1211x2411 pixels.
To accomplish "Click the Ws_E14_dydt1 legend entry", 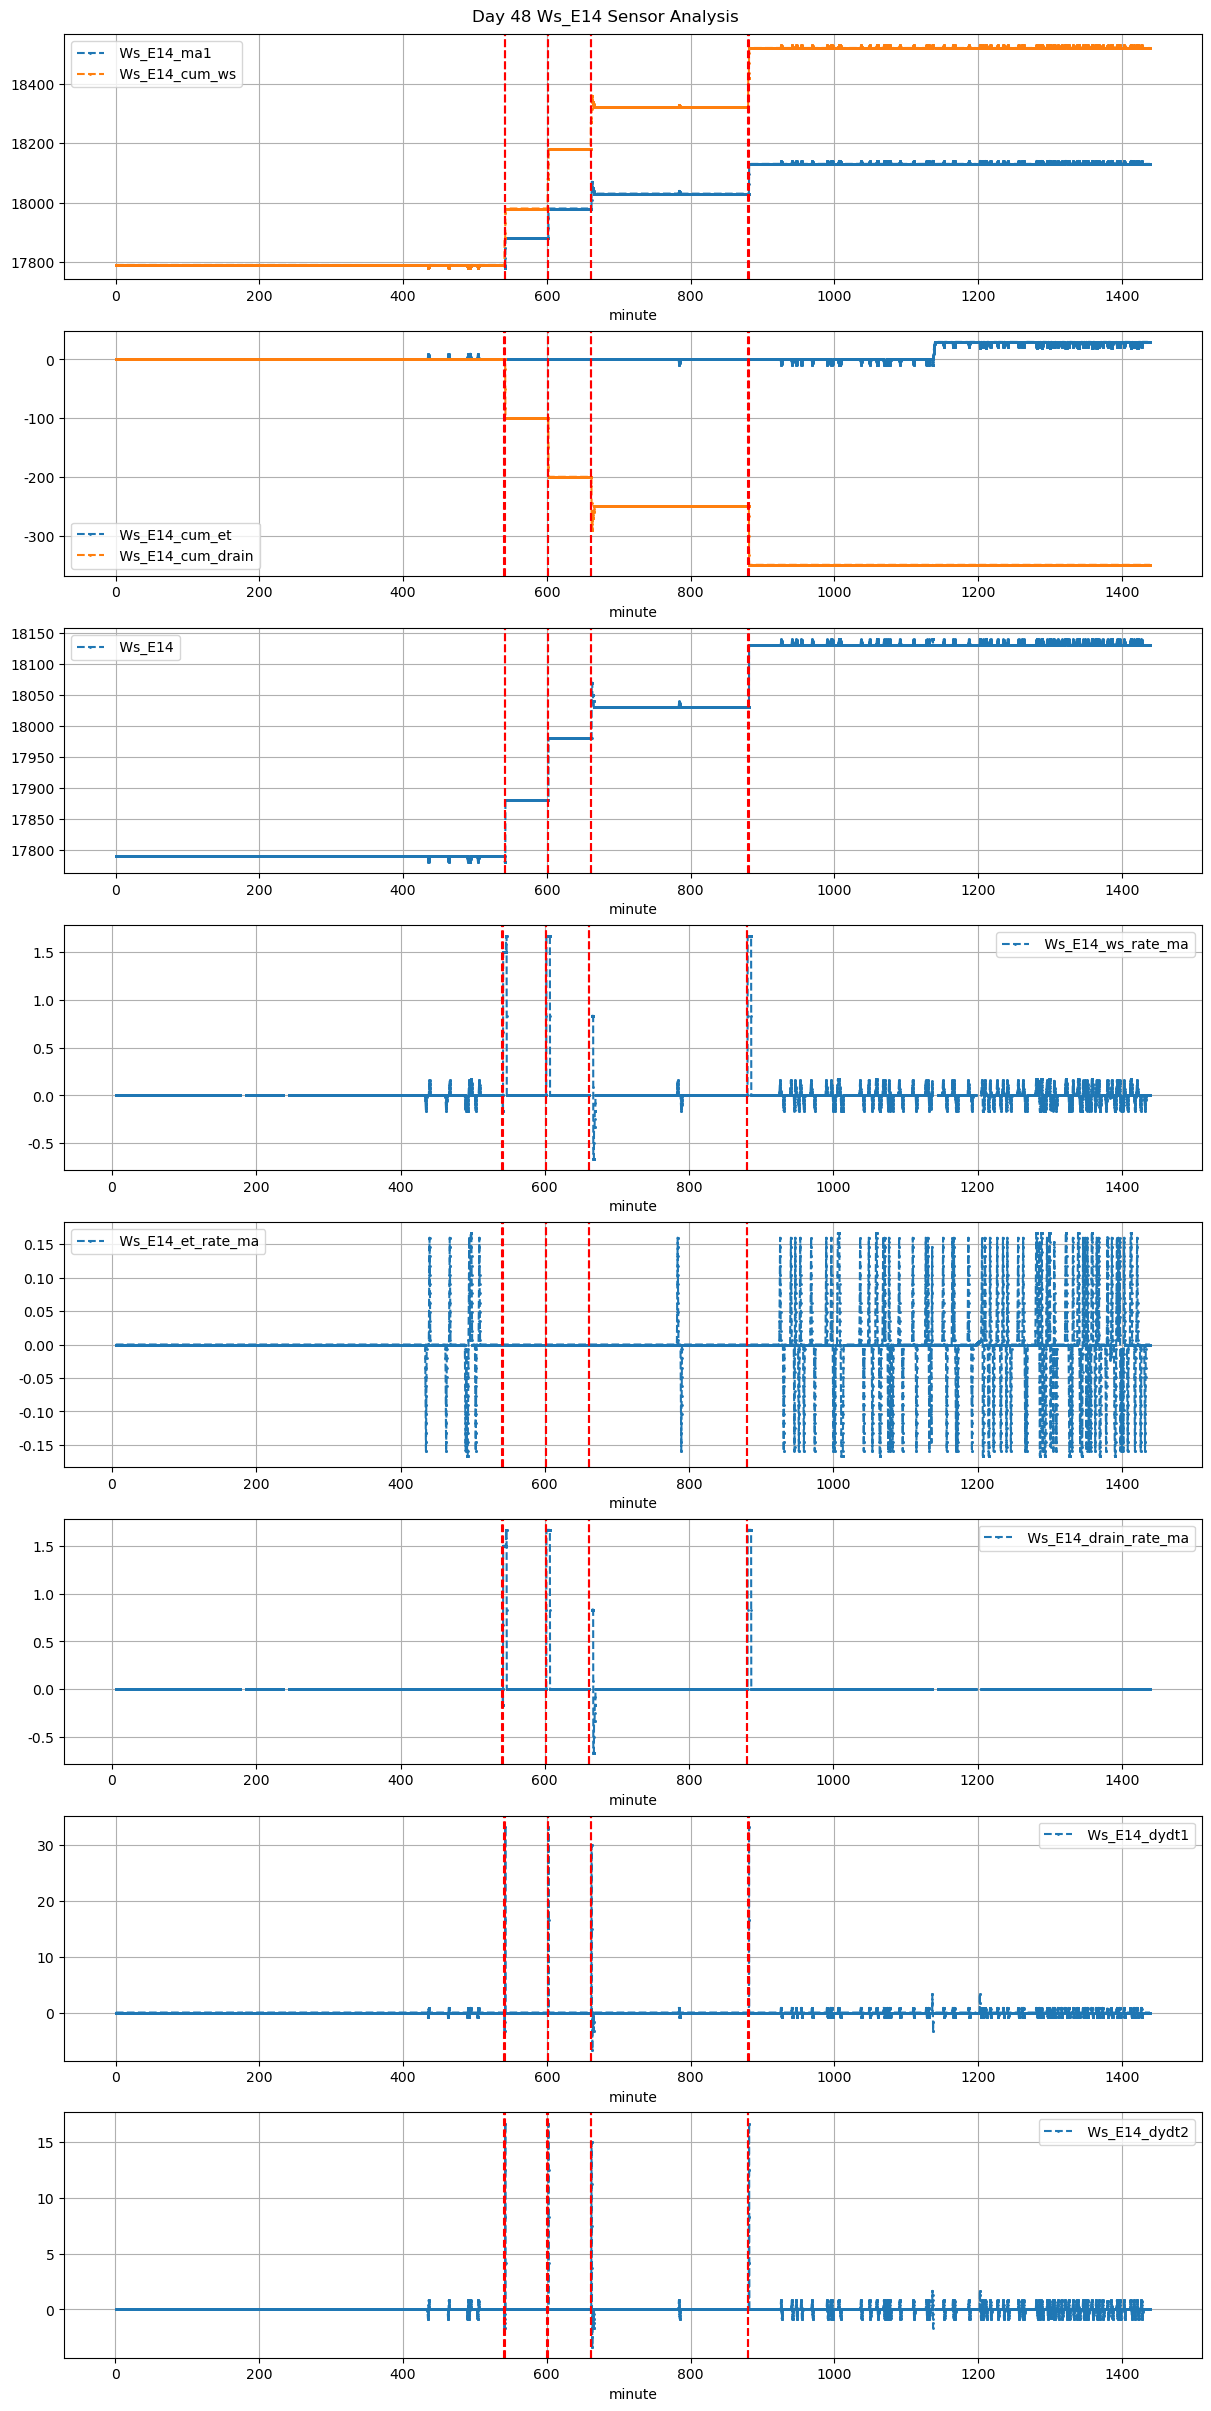I will (1137, 1835).
